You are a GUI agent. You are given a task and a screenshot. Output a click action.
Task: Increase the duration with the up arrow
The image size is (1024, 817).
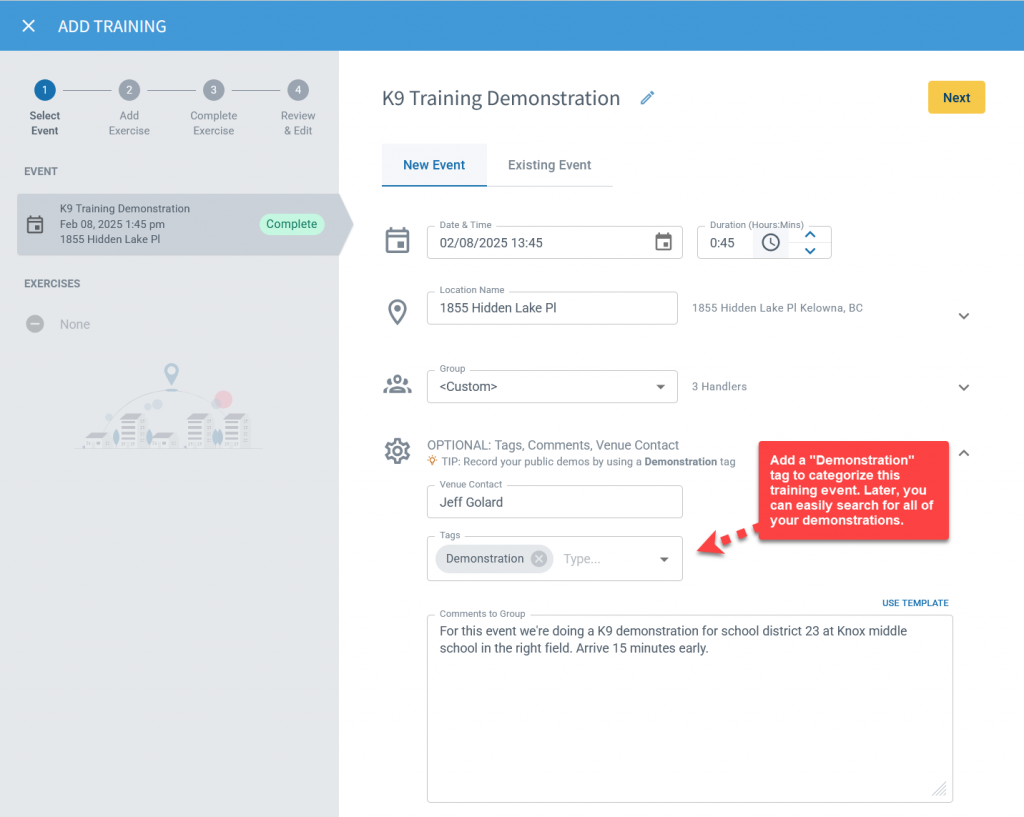(810, 234)
